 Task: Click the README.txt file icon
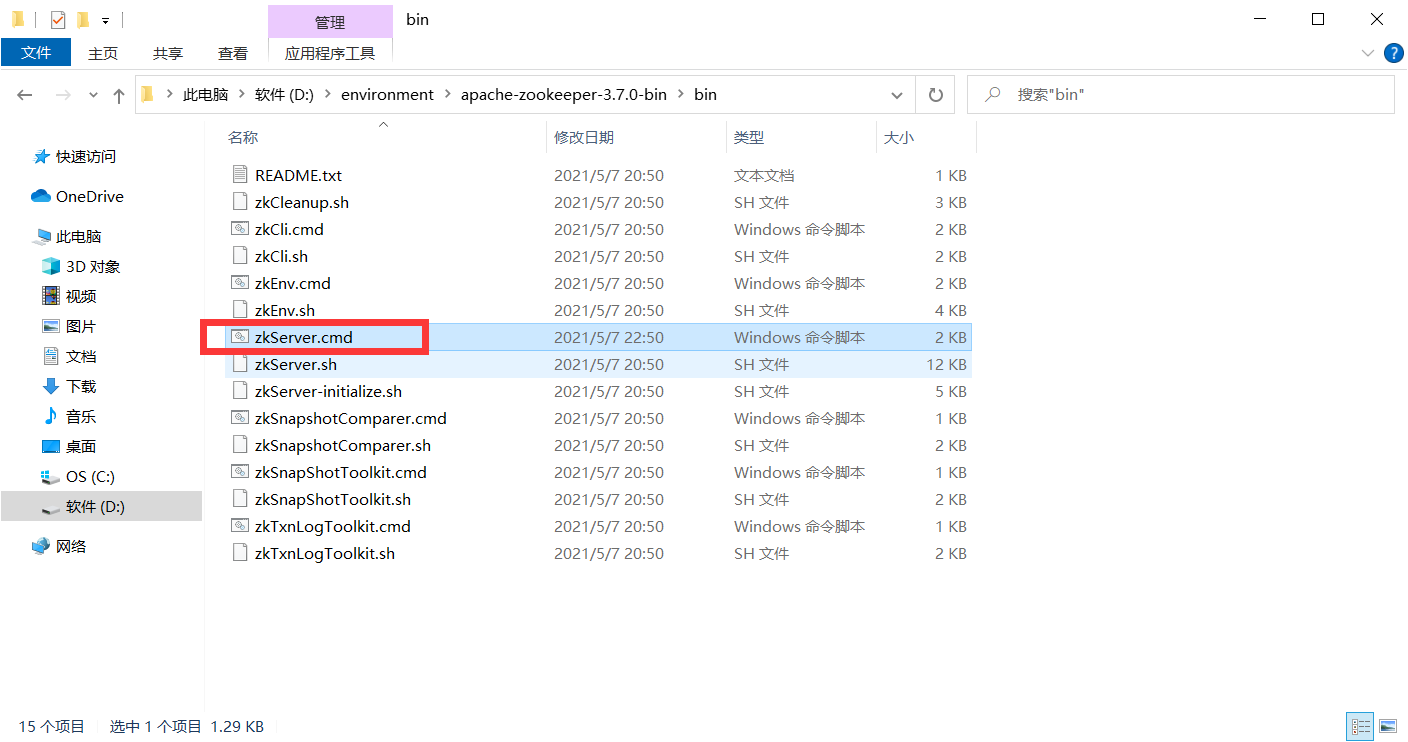pyautogui.click(x=239, y=175)
